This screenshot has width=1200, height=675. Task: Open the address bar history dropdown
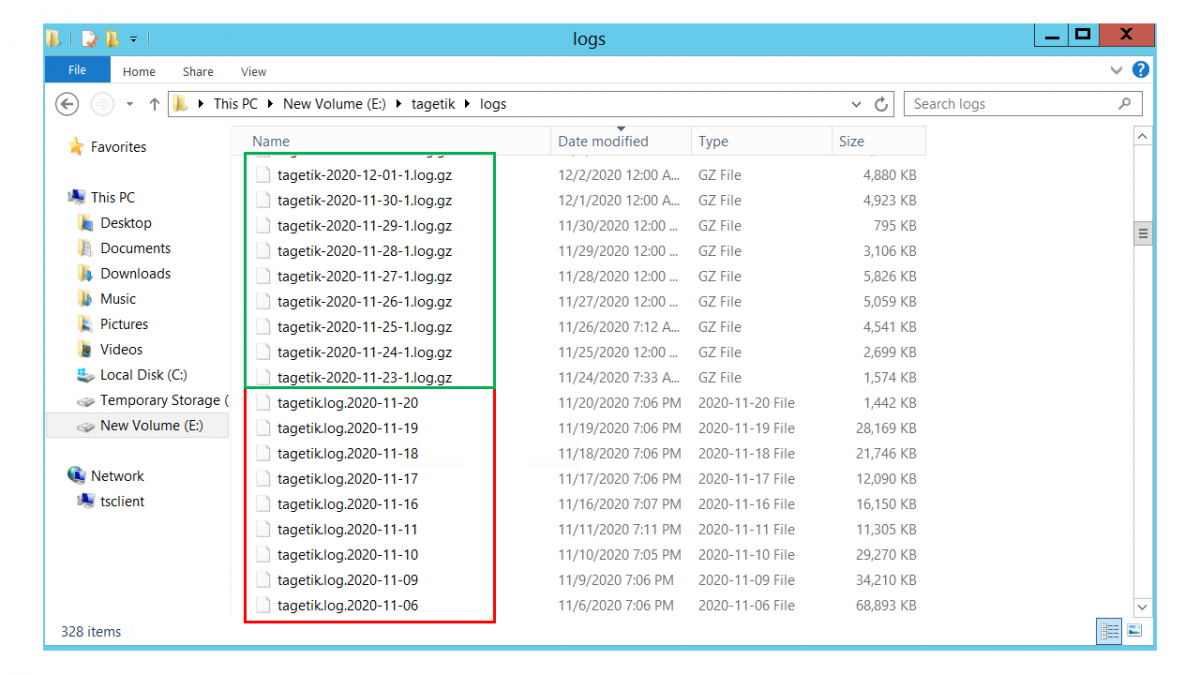point(856,104)
